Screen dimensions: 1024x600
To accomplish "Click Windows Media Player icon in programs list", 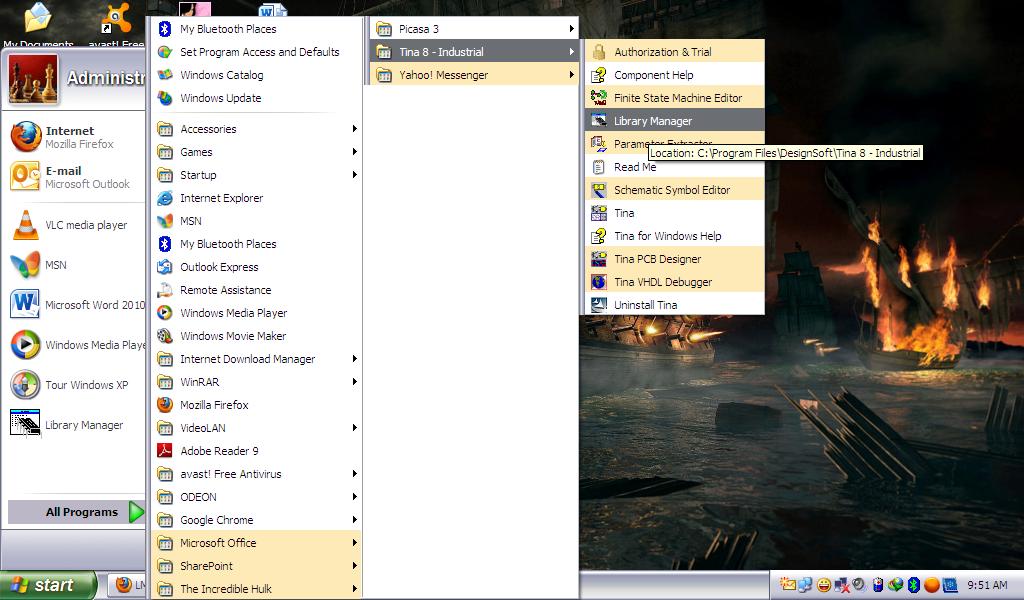I will coord(165,313).
